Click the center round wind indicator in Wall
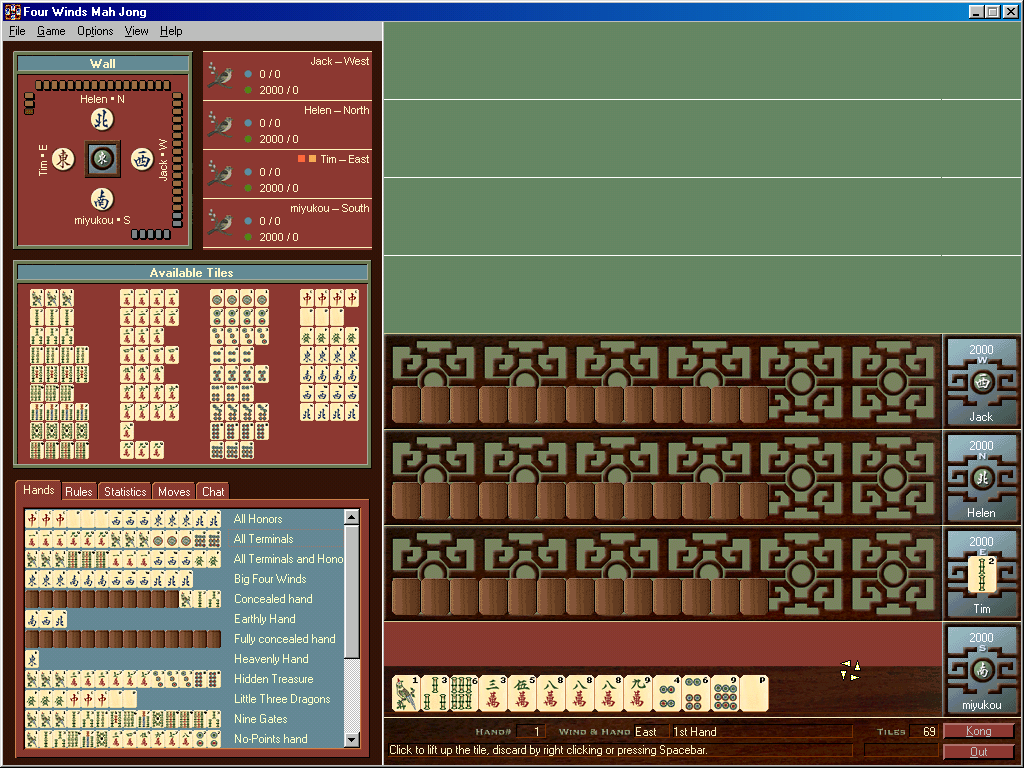 click(x=103, y=159)
